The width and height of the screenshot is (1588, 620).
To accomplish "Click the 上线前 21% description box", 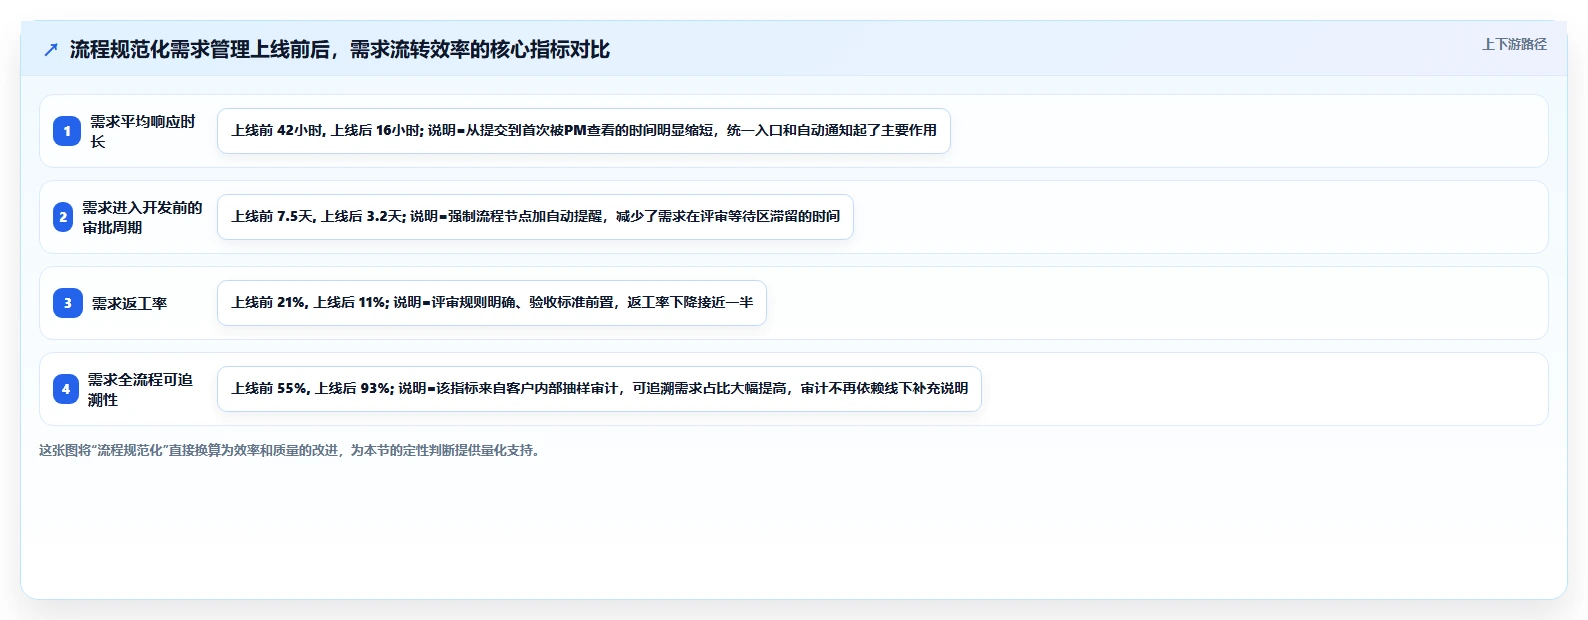I will pyautogui.click(x=492, y=303).
